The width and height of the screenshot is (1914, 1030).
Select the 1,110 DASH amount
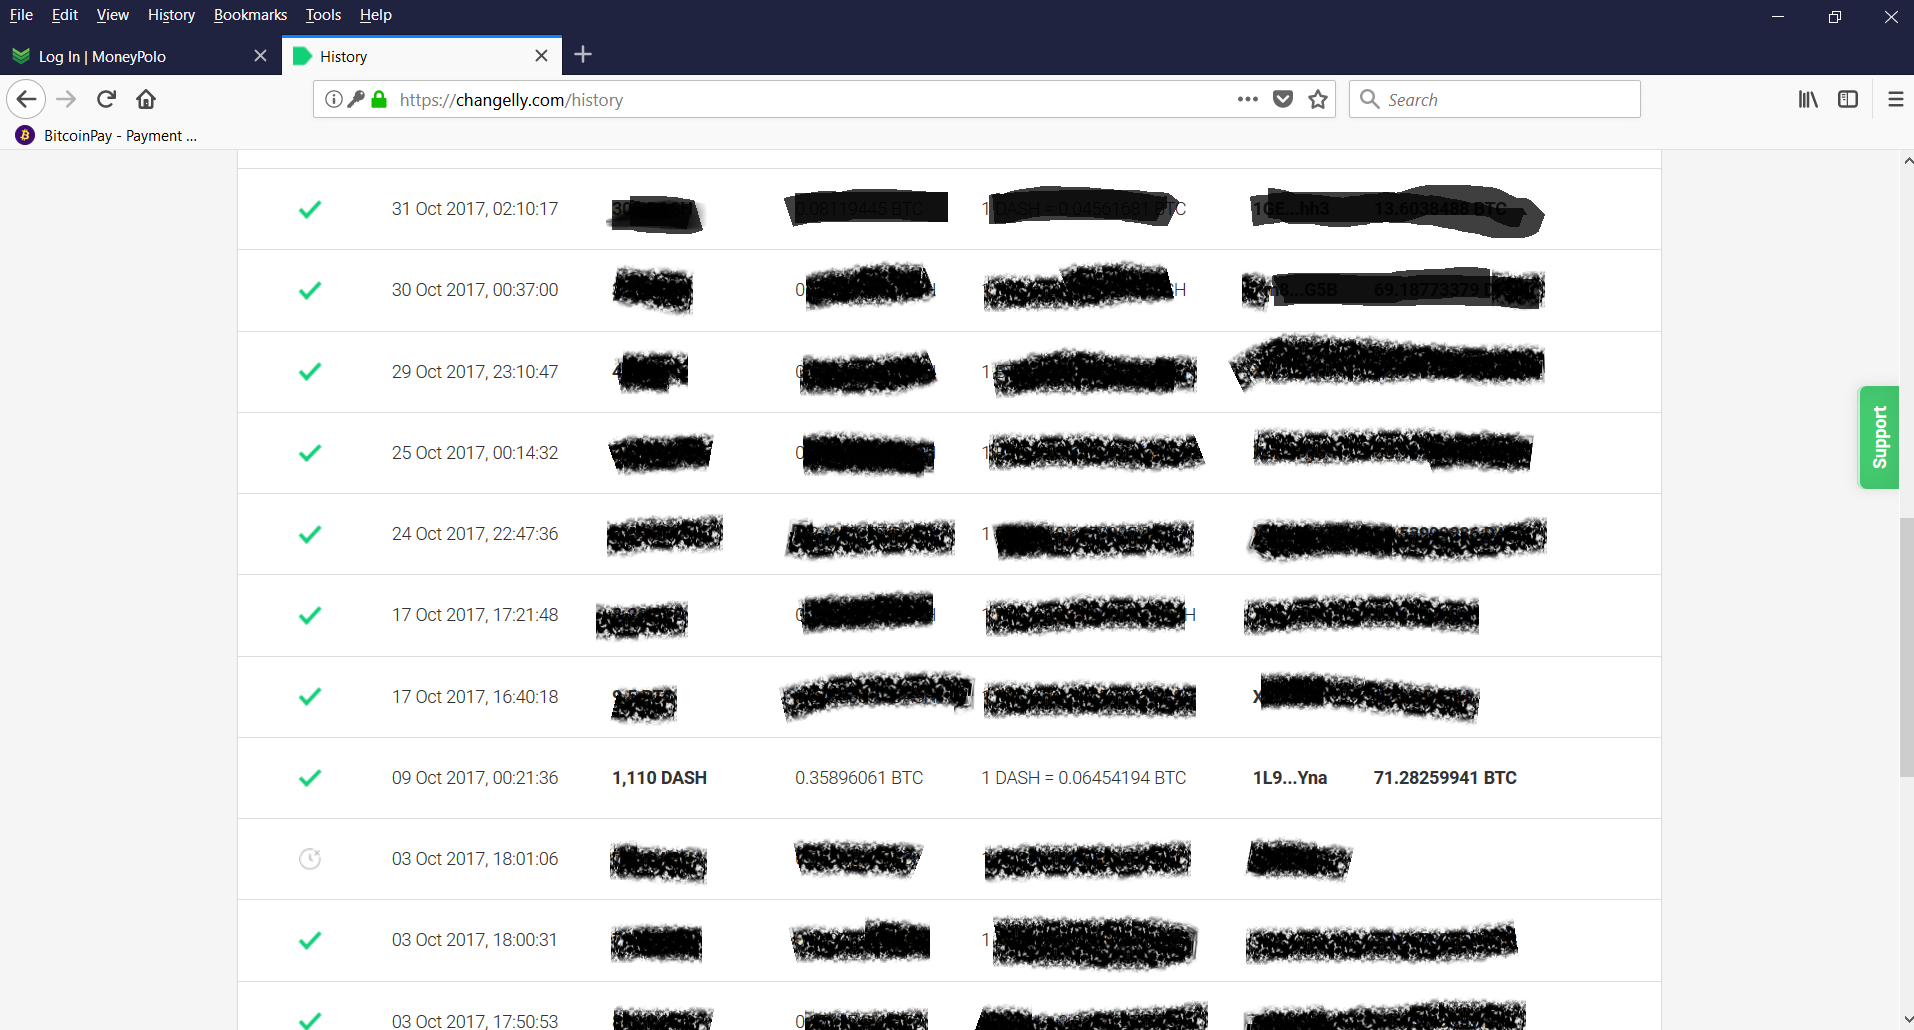[659, 778]
